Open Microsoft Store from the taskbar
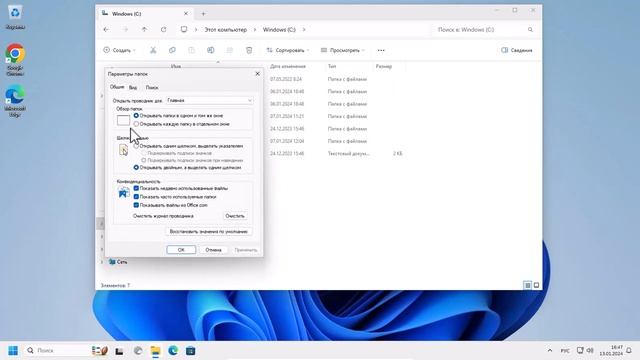Screen dimensions: 640x360 pos(191,351)
